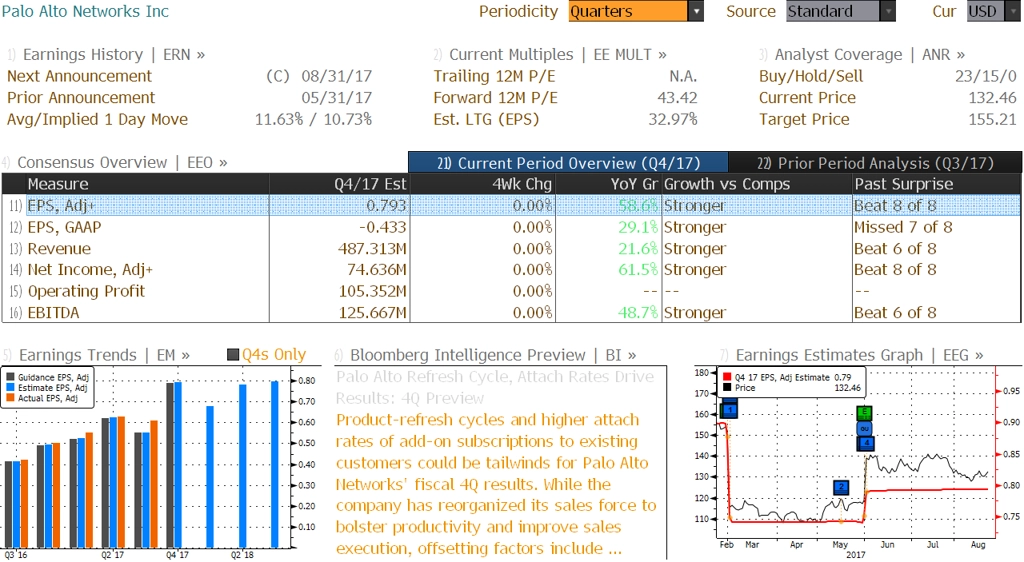The image size is (1024, 562).
Task: Click the rounded blue 'ou' marker
Action: [x=865, y=428]
